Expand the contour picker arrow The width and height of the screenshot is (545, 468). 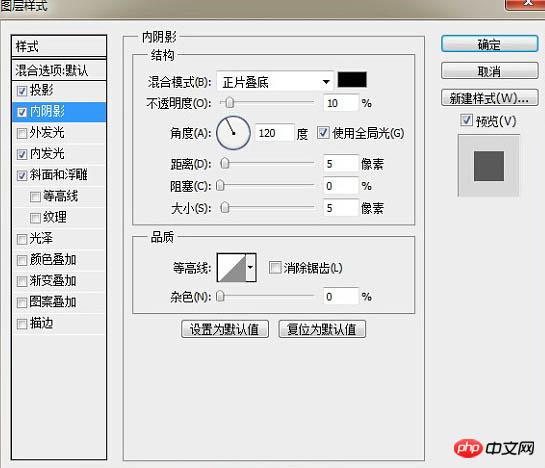point(251,267)
